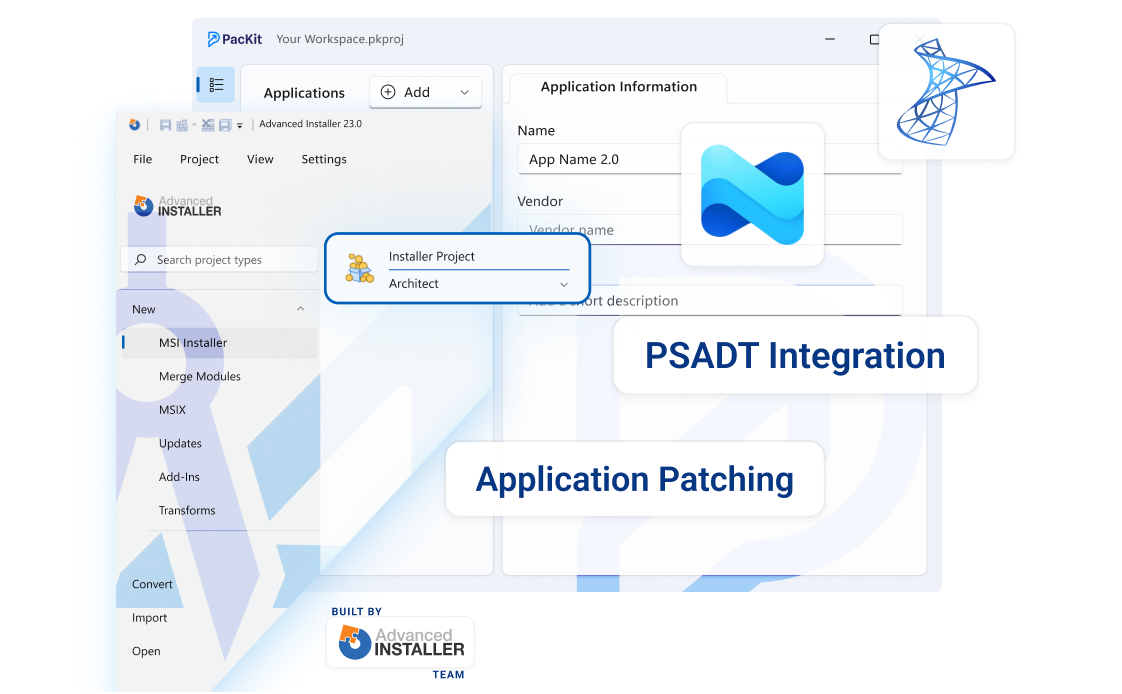The height and width of the screenshot is (694, 1122).
Task: Switch to the Application Information tab
Action: [618, 87]
